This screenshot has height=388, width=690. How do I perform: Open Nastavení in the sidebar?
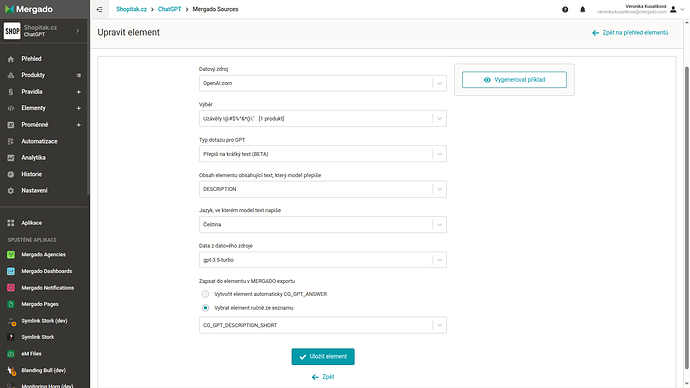(x=34, y=190)
